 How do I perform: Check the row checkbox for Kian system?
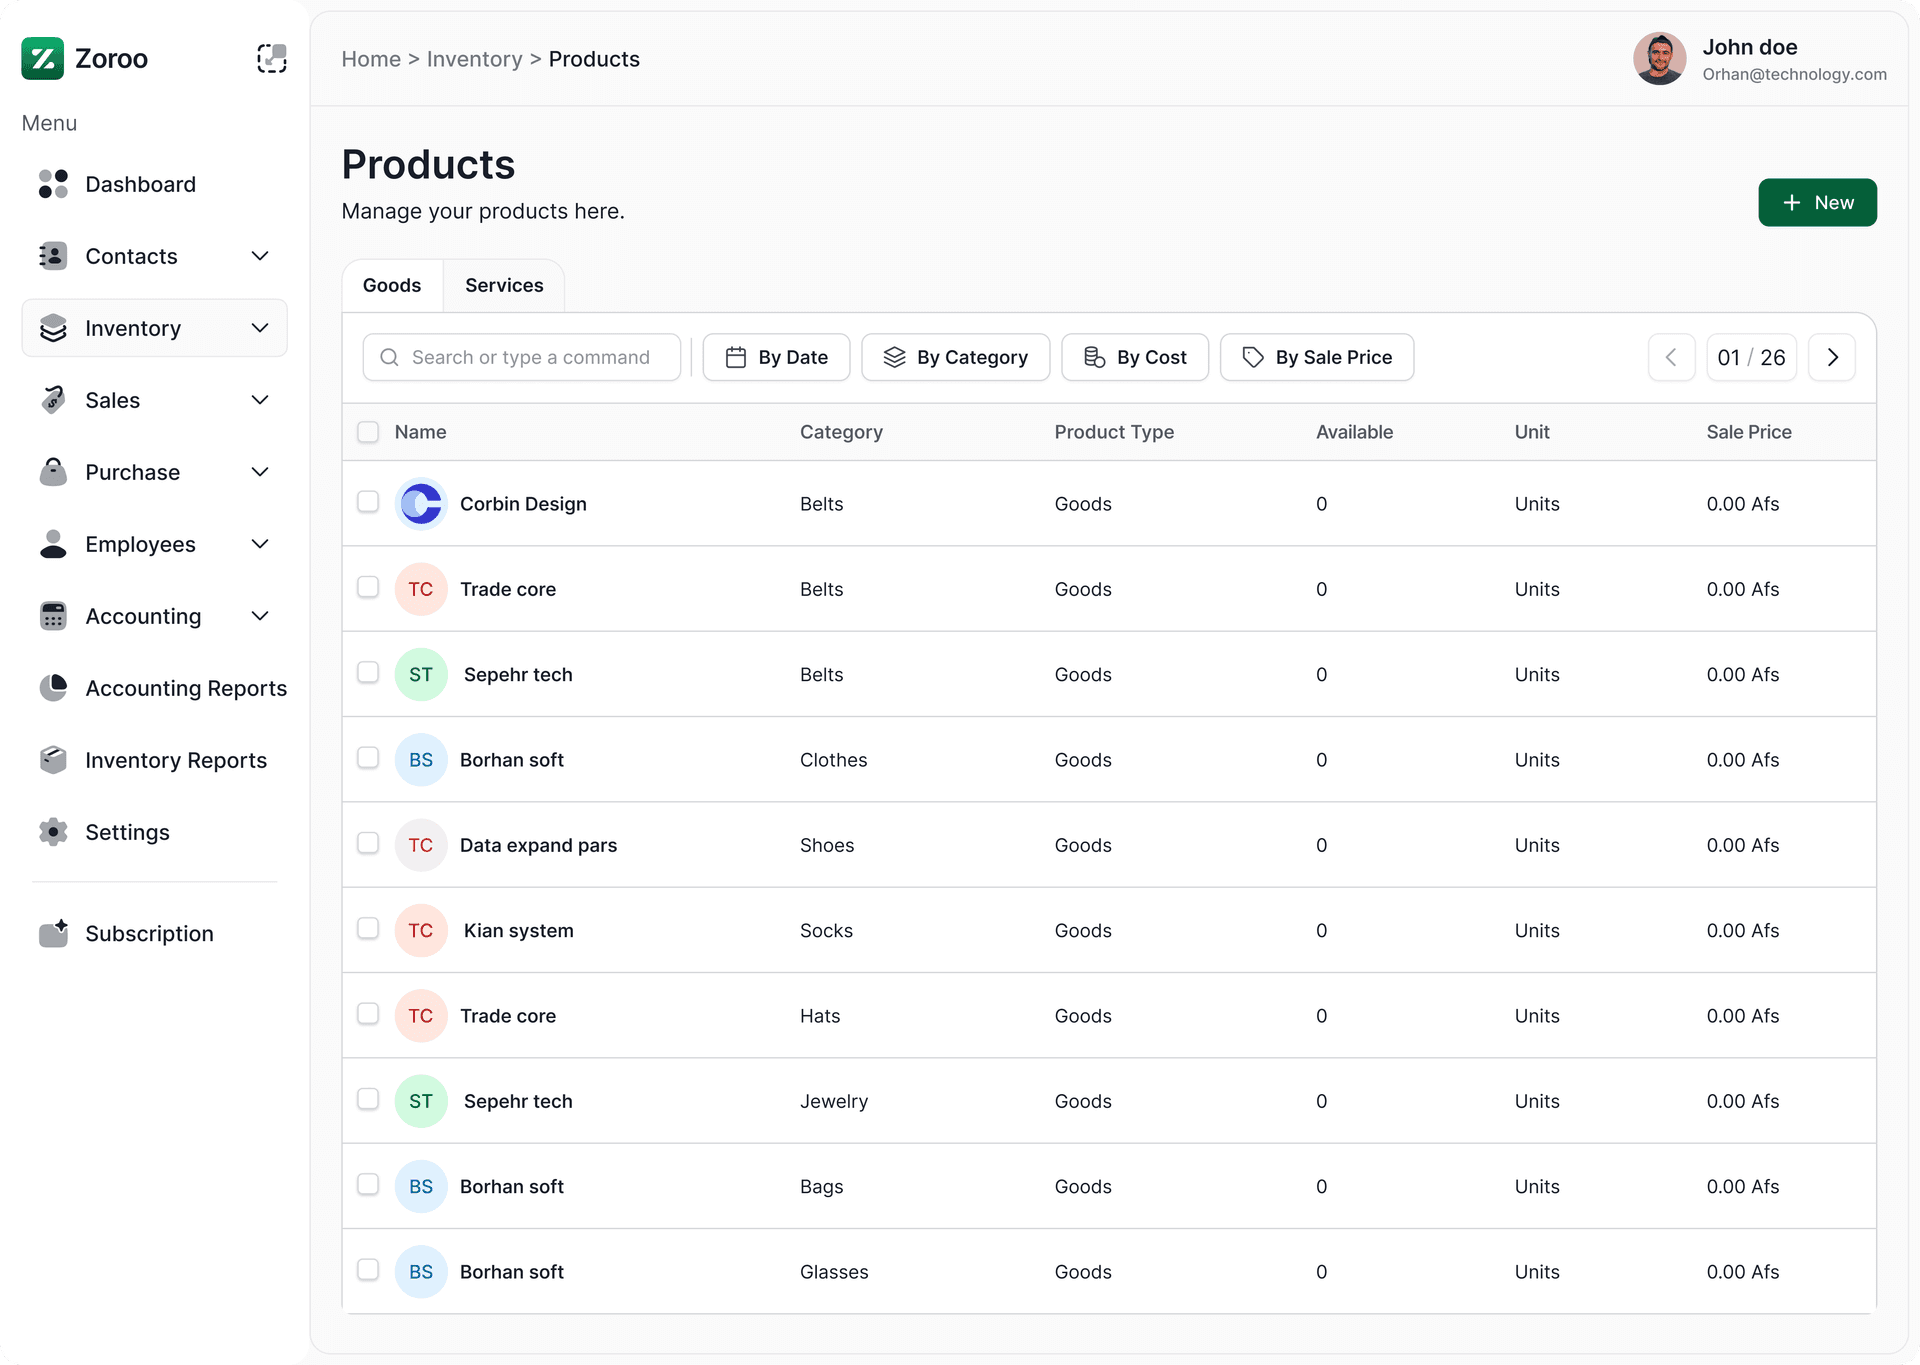tap(368, 929)
